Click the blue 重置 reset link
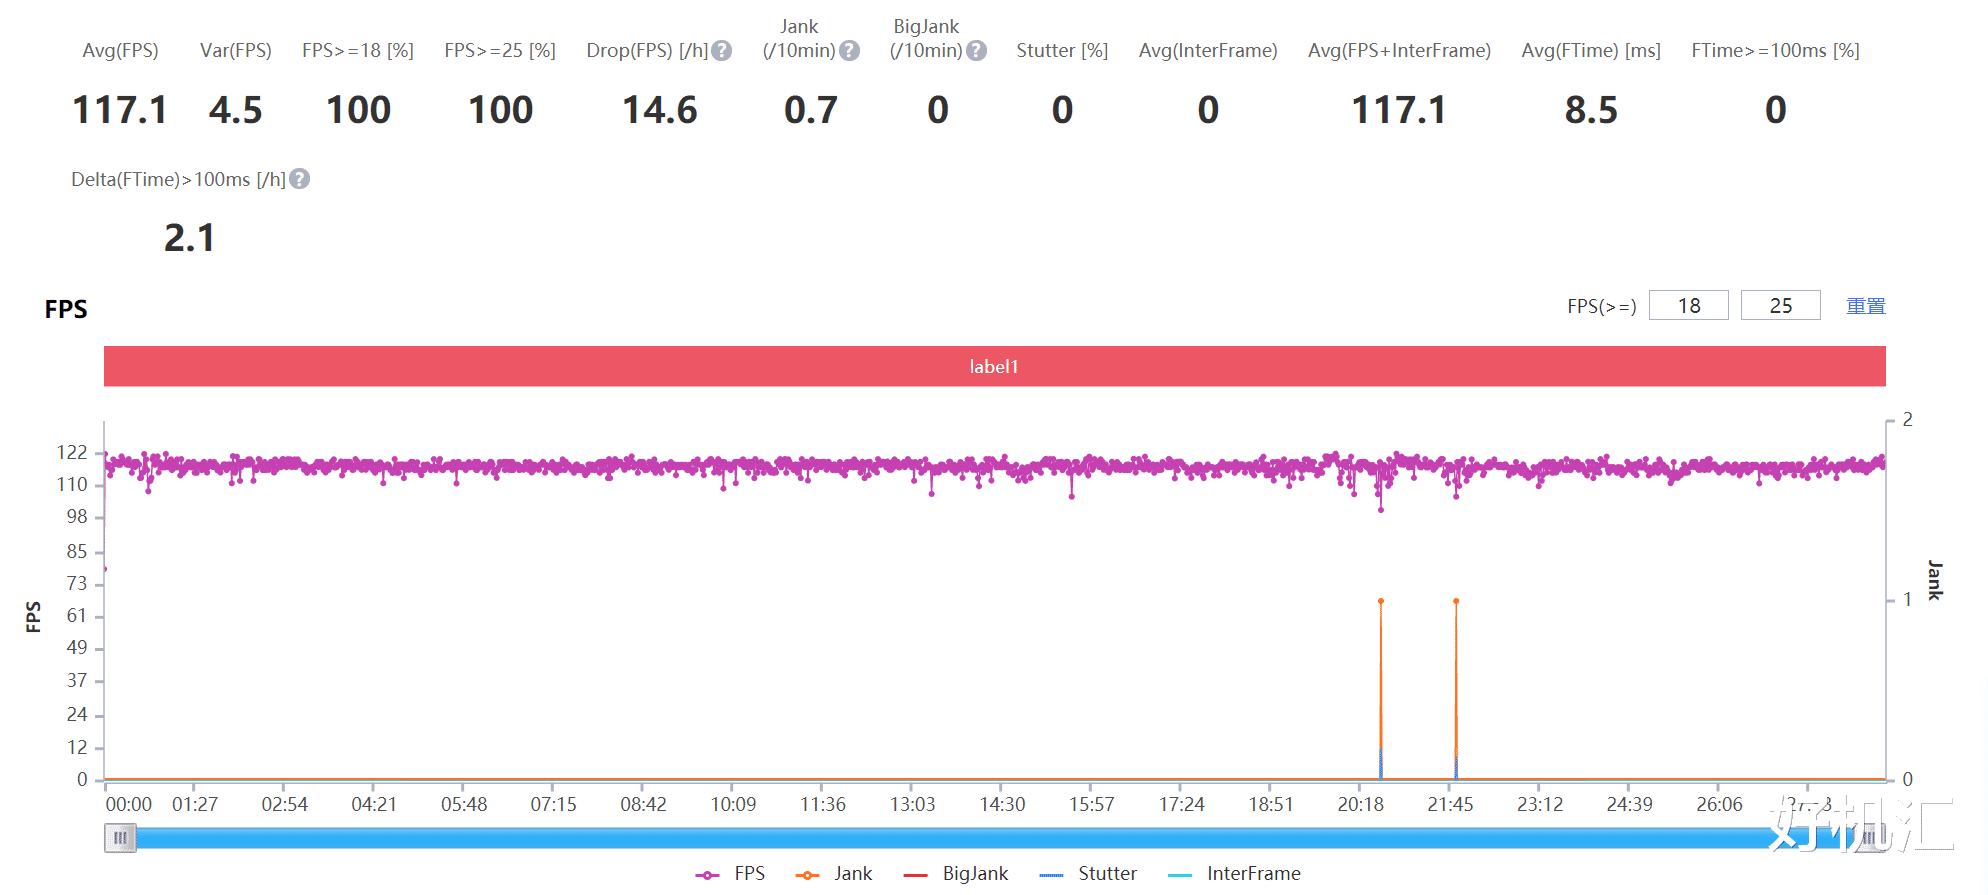 (x=1865, y=306)
